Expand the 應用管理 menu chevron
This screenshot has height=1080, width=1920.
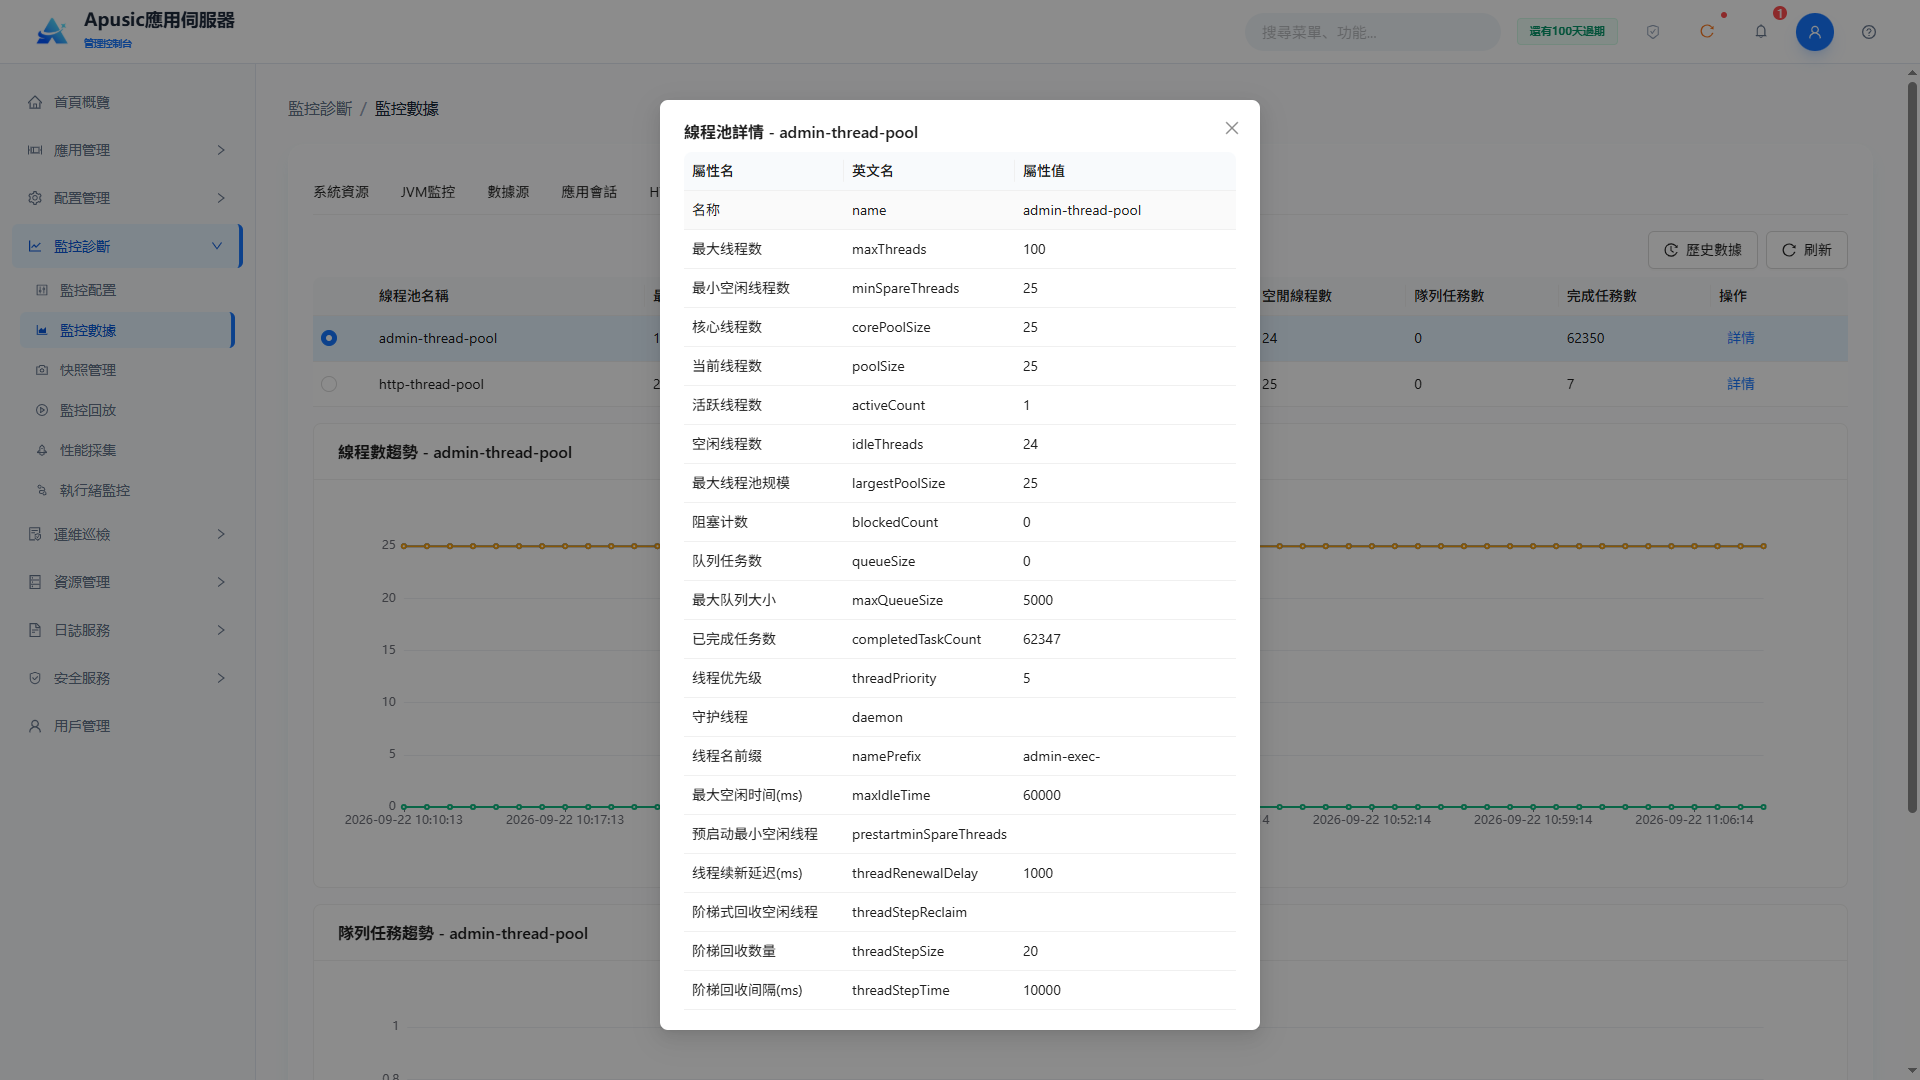221,150
